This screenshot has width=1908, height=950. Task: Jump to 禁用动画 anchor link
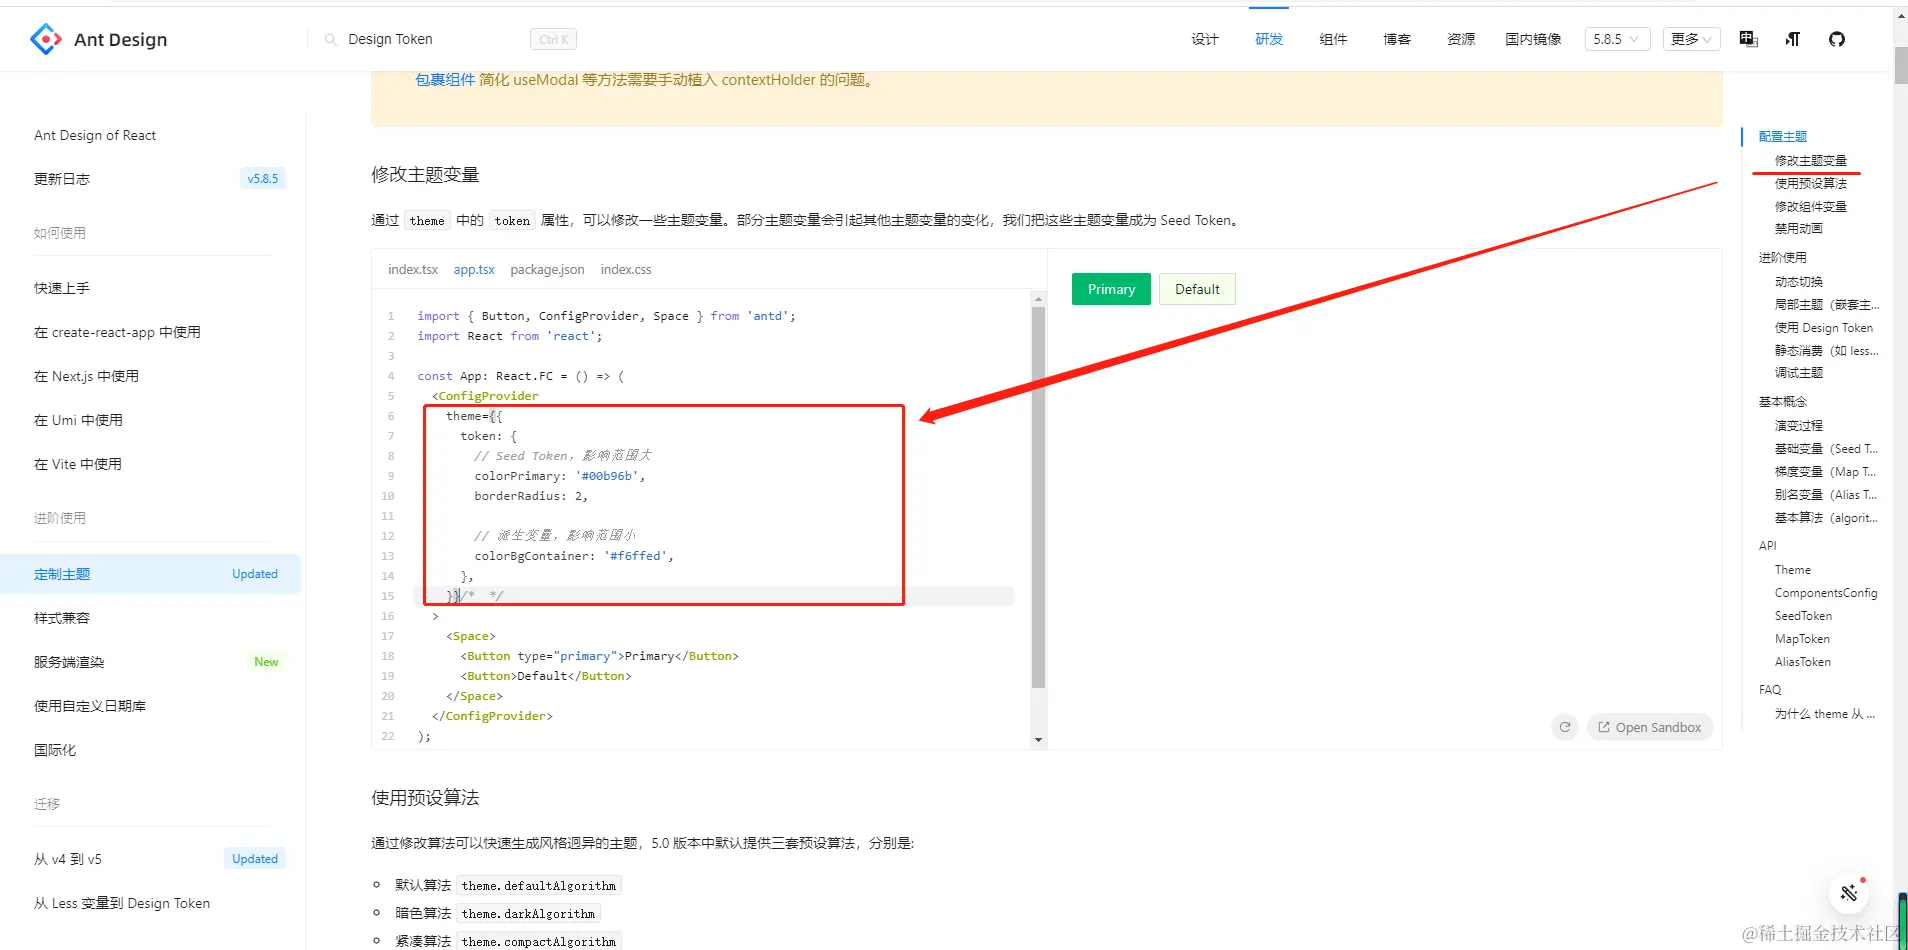click(x=1799, y=229)
